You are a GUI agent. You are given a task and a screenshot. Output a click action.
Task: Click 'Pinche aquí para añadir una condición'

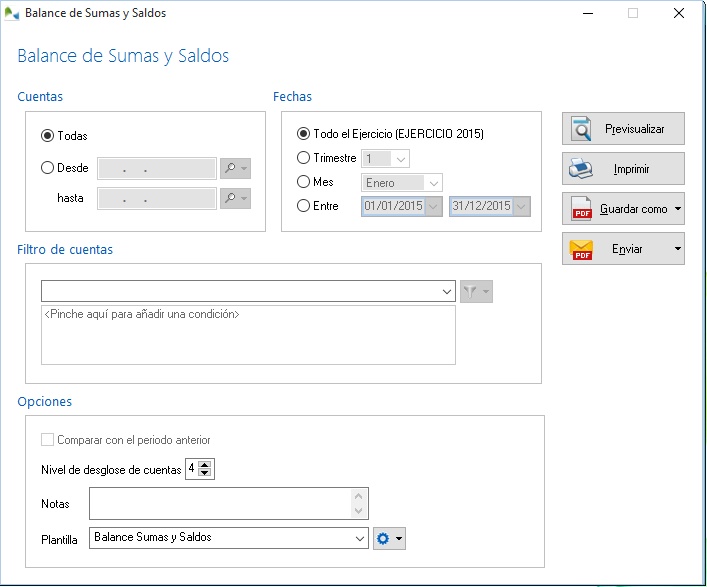[x=142, y=314]
